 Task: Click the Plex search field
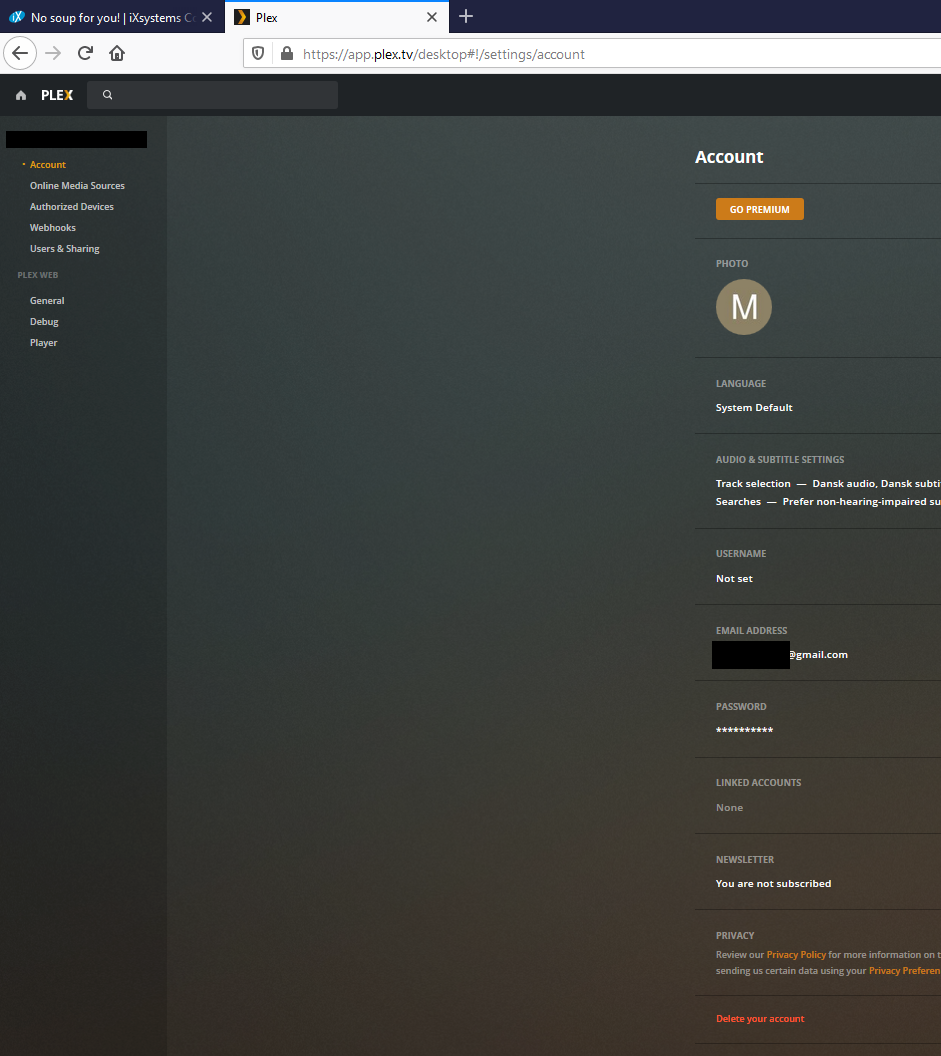pos(212,95)
